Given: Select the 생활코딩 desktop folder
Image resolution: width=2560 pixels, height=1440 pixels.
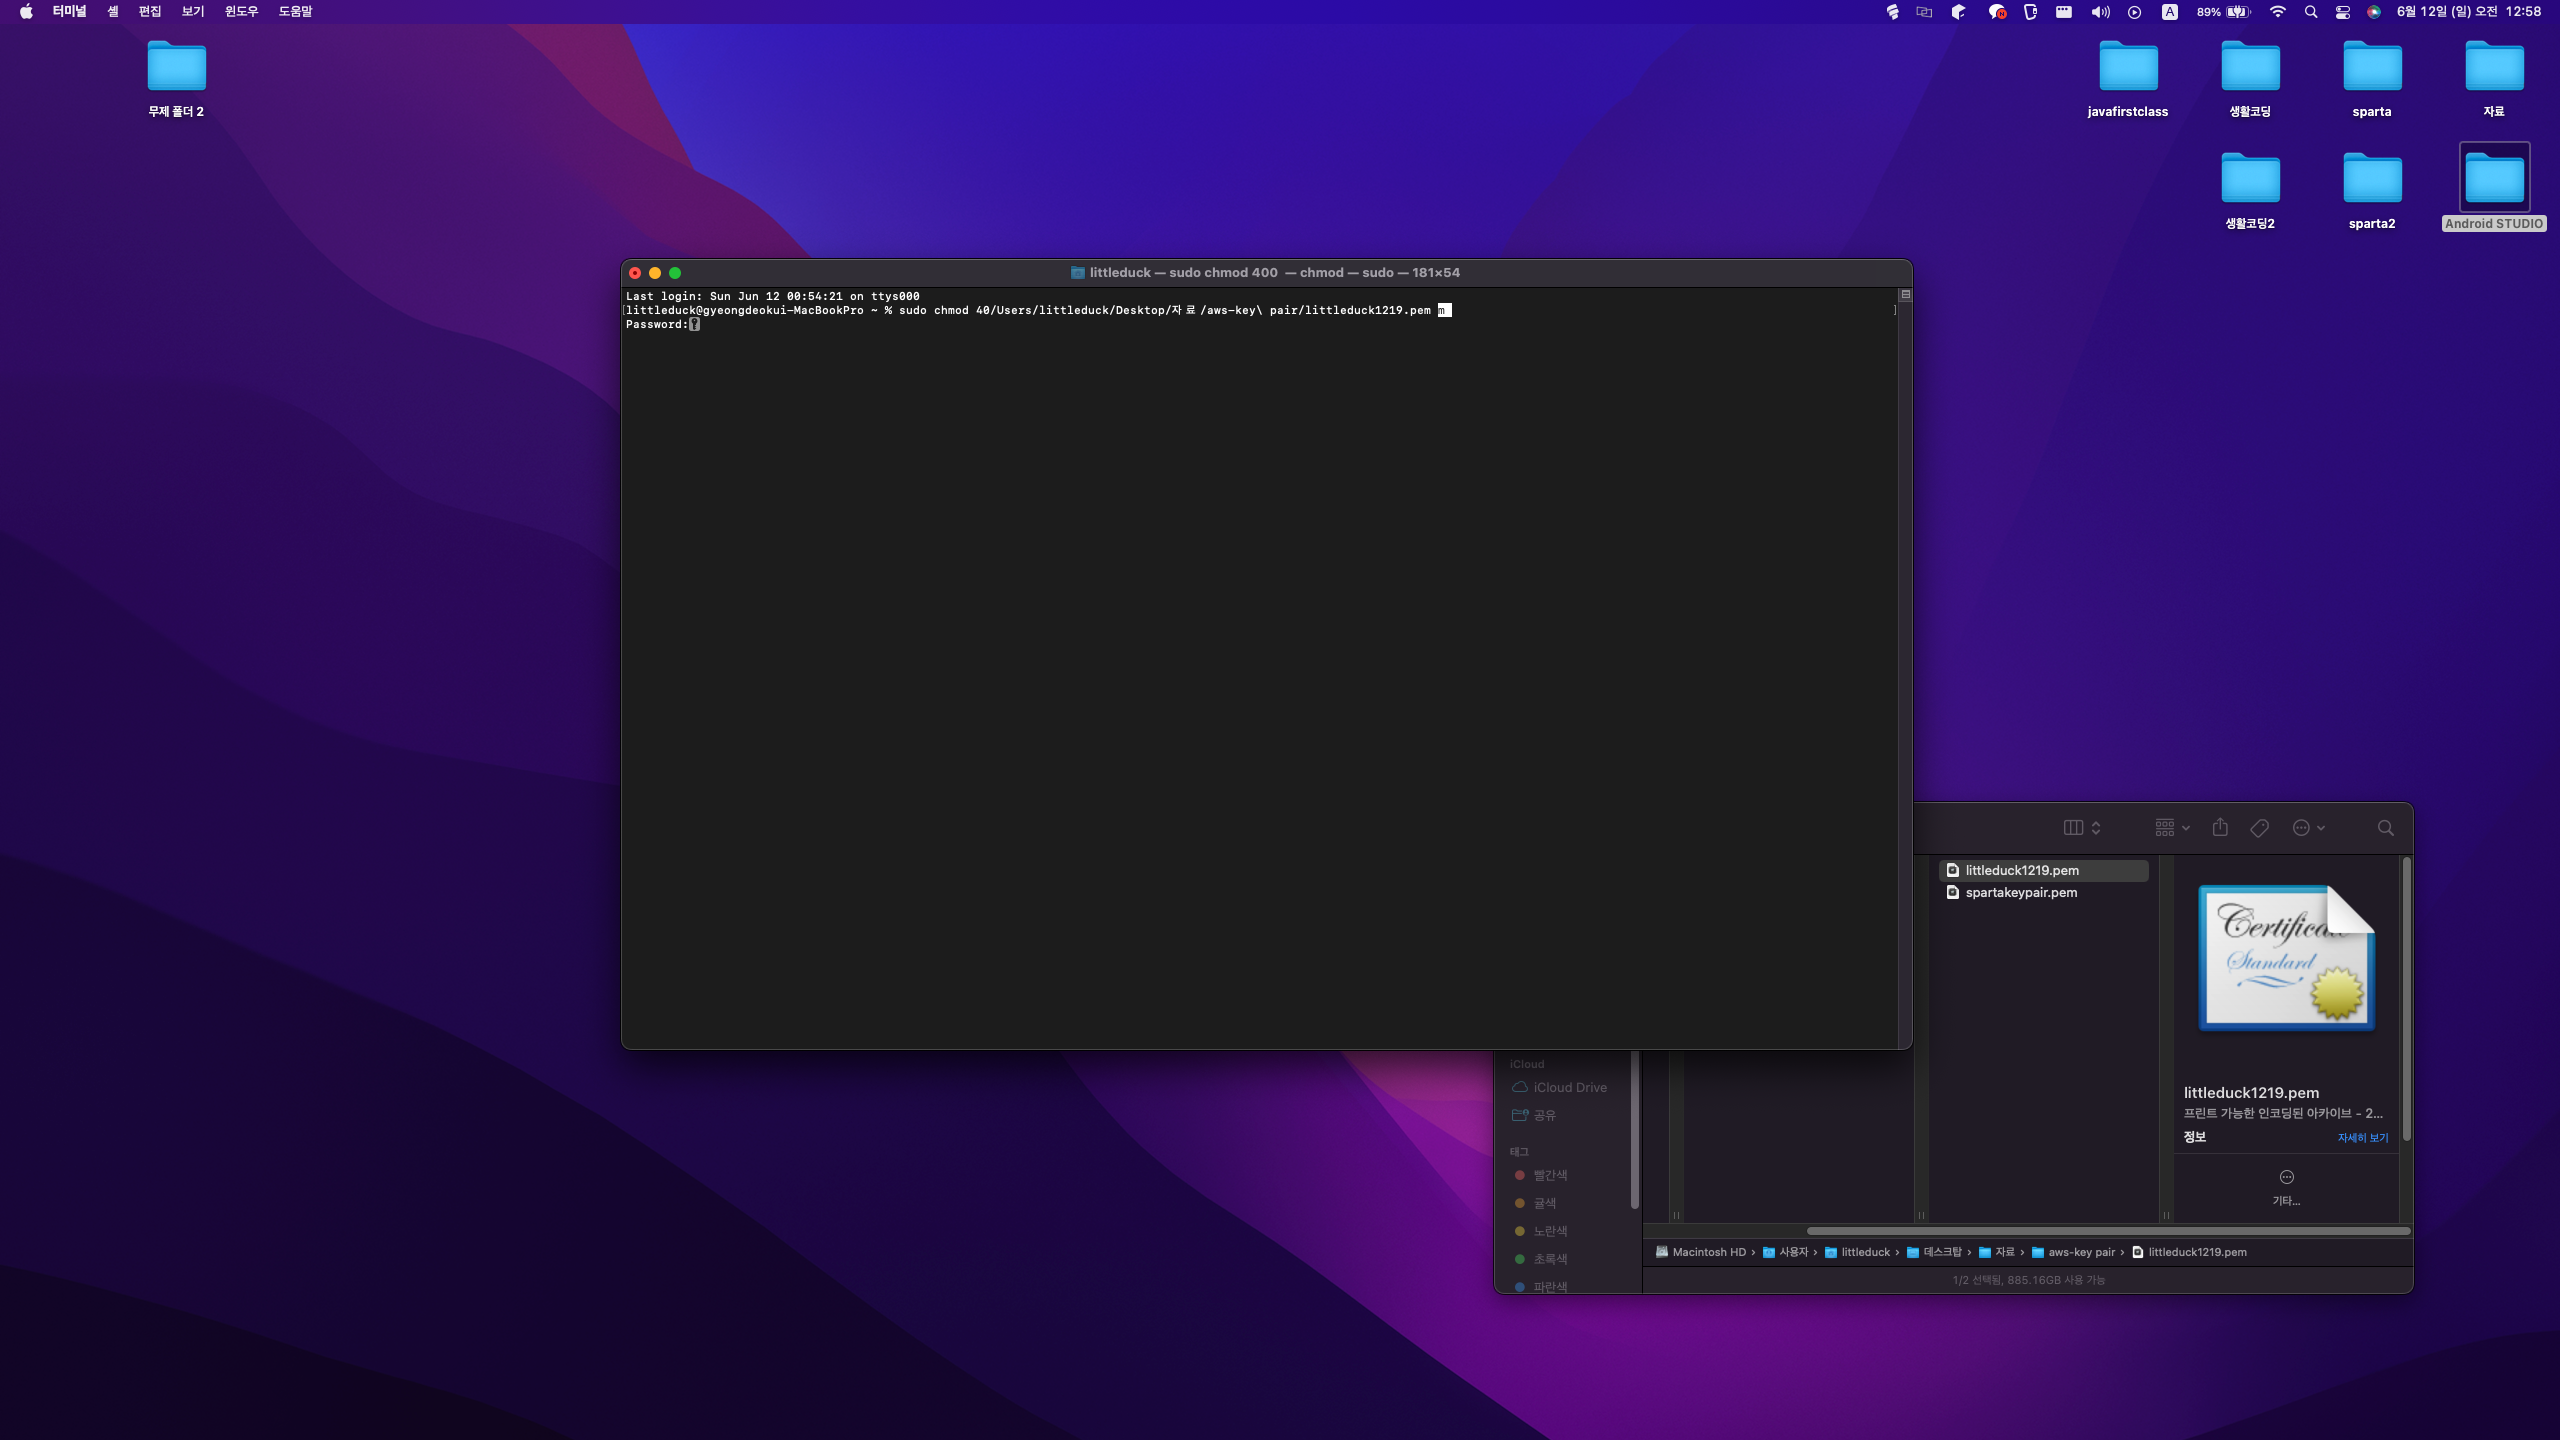Looking at the screenshot, I should 2250,79.
